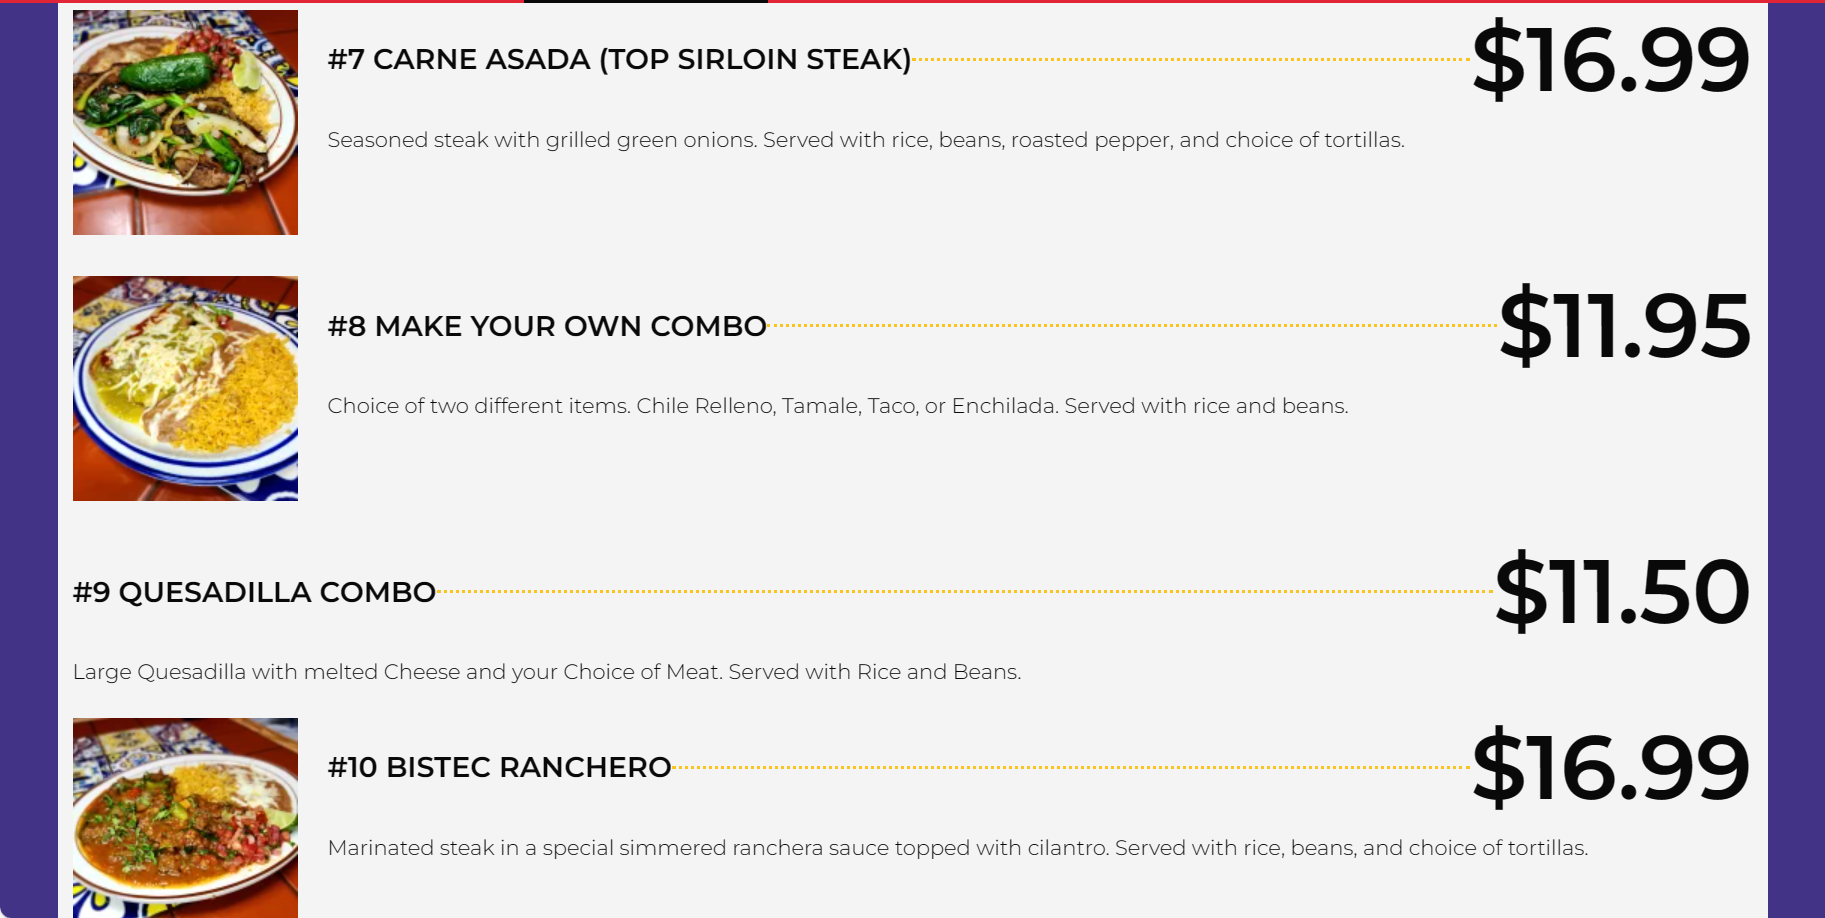Click the dotted line beside Carne Asada
Image resolution: width=1825 pixels, height=918 pixels.
1190,60
